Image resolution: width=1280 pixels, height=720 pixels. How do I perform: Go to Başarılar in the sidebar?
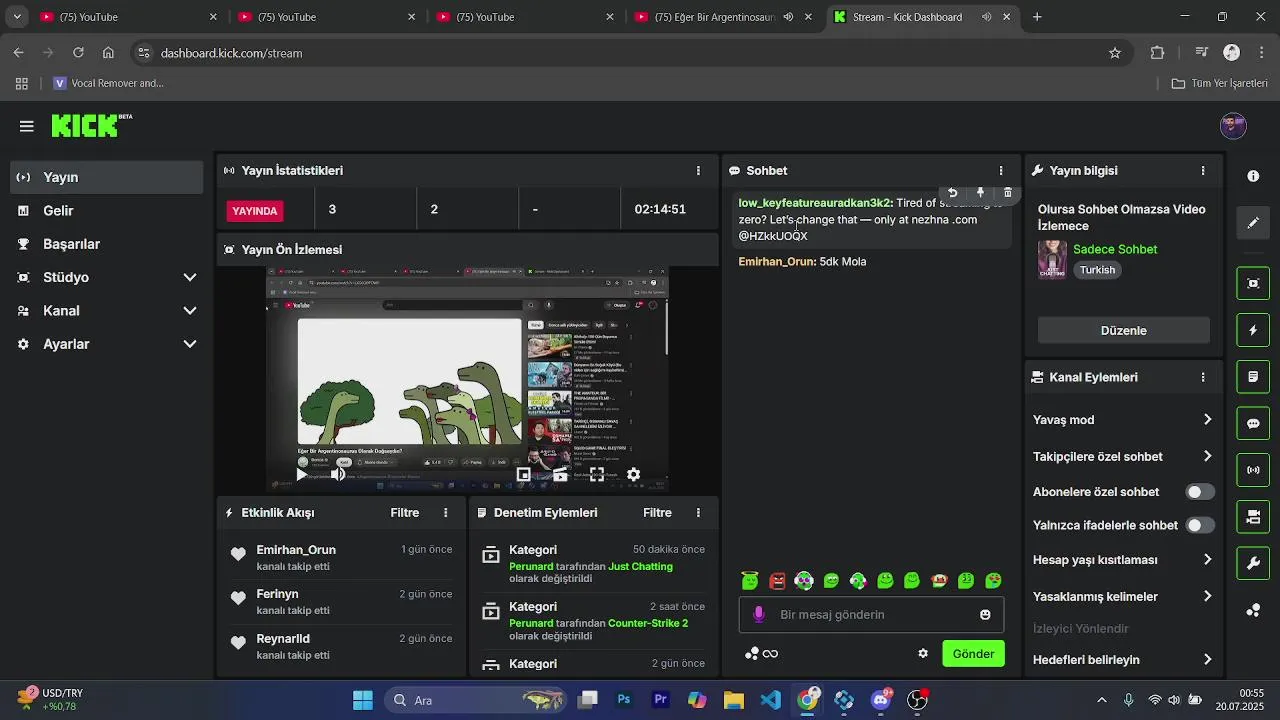click(107, 244)
